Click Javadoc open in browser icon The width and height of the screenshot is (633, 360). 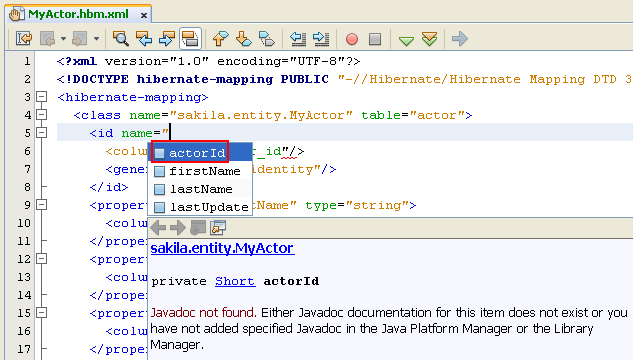click(x=198, y=228)
